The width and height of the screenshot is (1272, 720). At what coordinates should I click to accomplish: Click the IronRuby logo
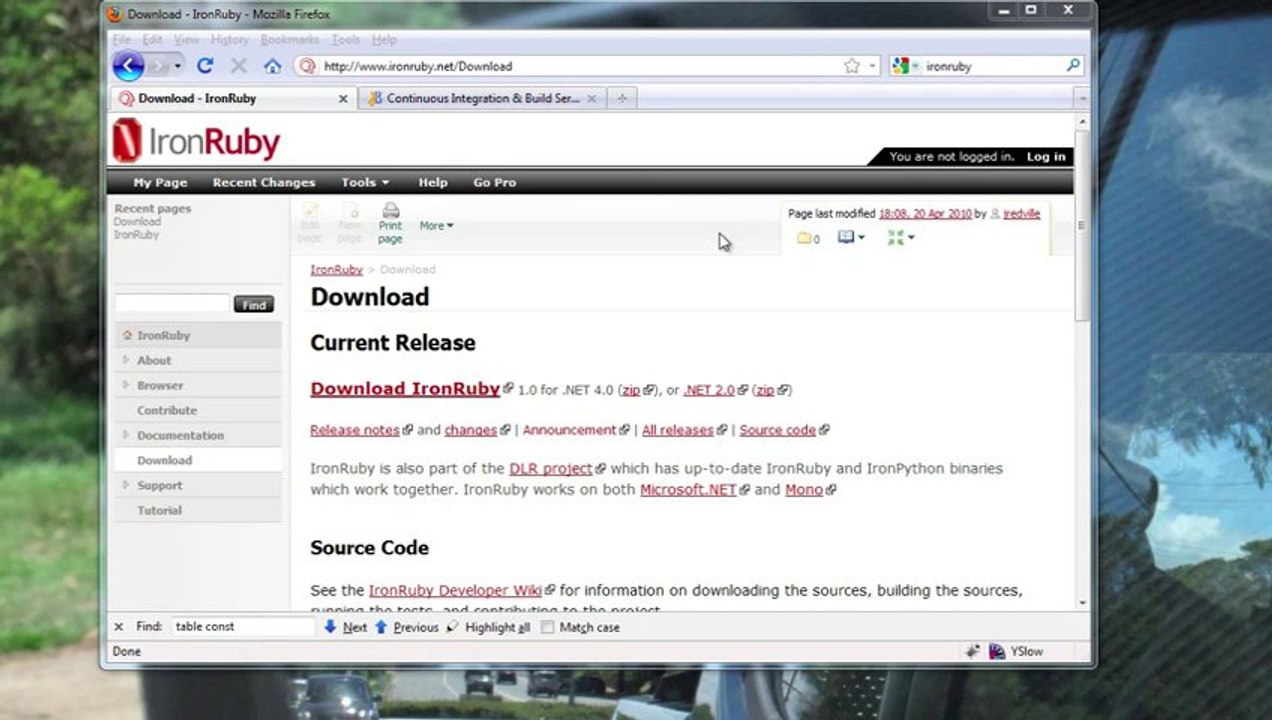[196, 140]
